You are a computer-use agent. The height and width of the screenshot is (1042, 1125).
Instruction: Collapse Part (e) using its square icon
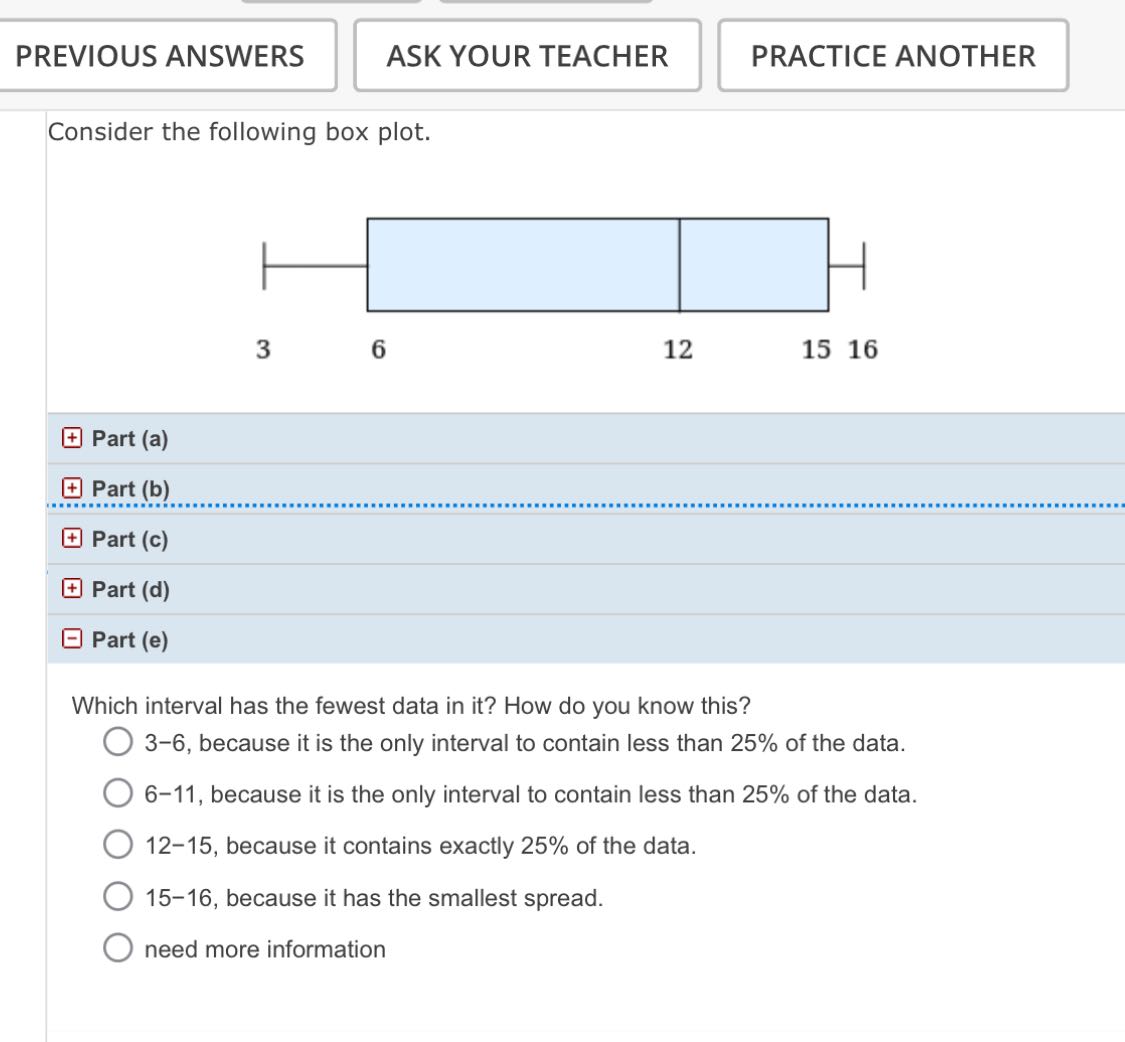(x=69, y=639)
